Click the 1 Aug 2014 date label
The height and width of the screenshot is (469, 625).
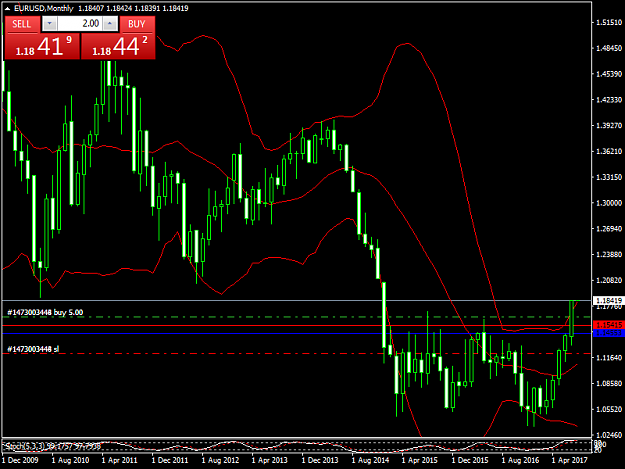click(370, 460)
